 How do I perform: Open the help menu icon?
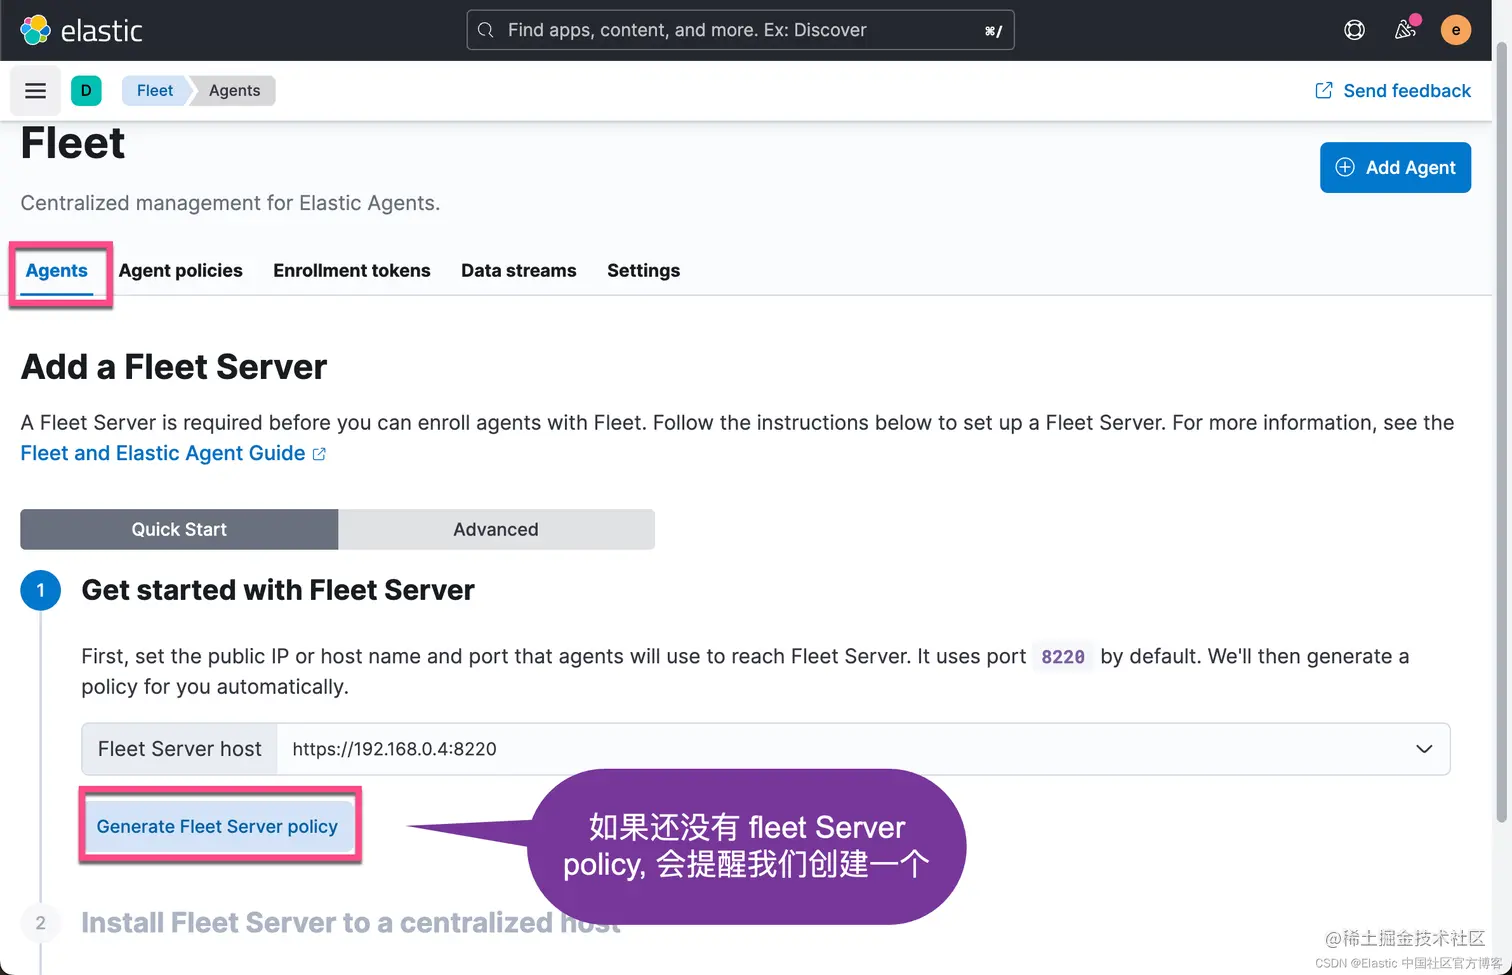point(1354,30)
